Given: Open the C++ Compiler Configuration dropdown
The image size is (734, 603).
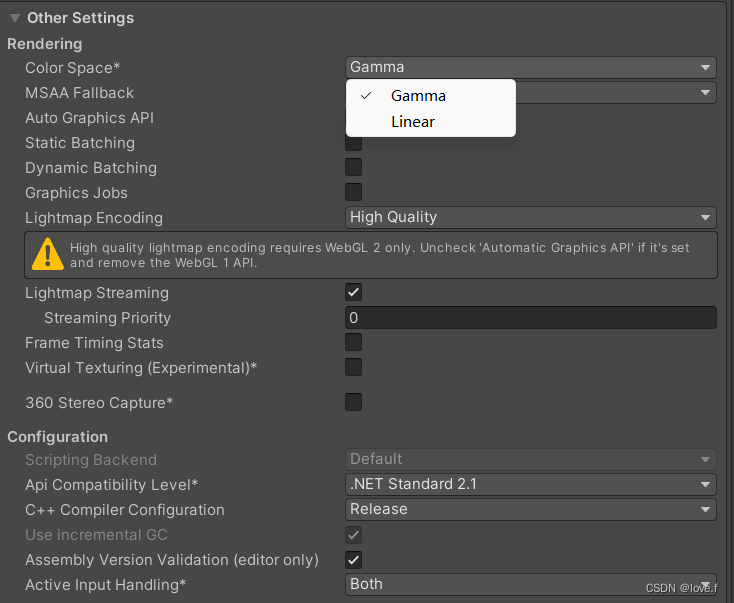Looking at the screenshot, I should (x=531, y=509).
